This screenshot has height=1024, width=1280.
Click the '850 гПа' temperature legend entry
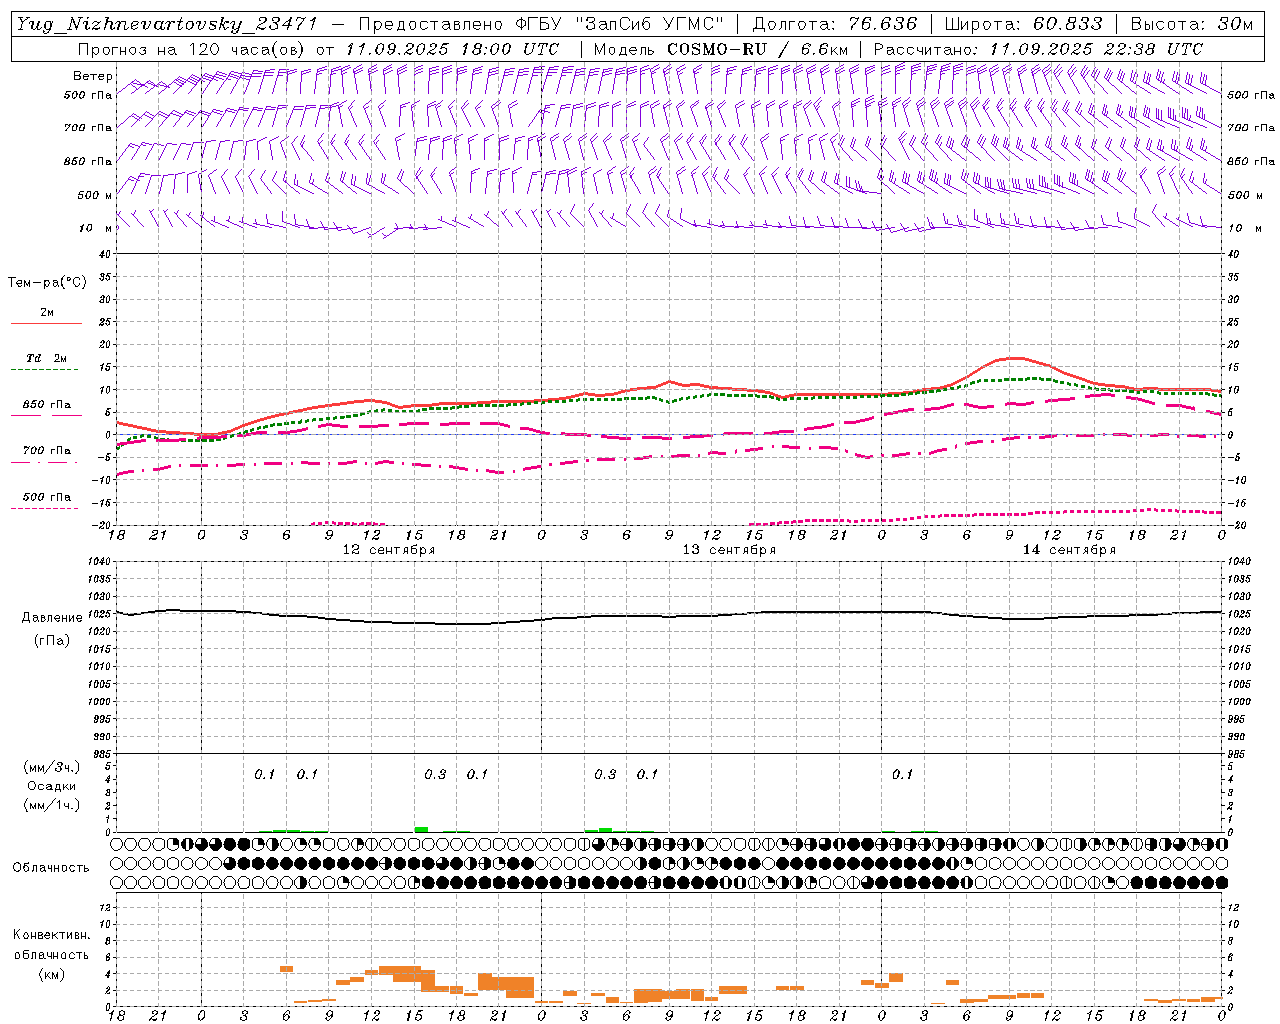47,404
